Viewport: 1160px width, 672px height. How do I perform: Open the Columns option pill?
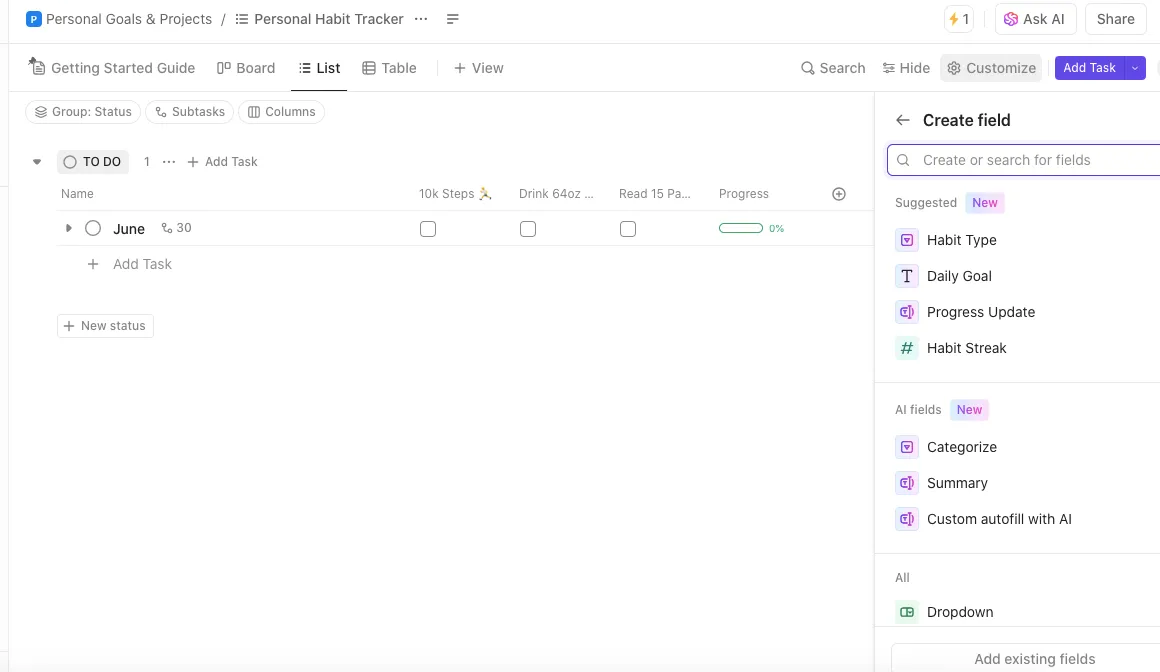click(281, 112)
